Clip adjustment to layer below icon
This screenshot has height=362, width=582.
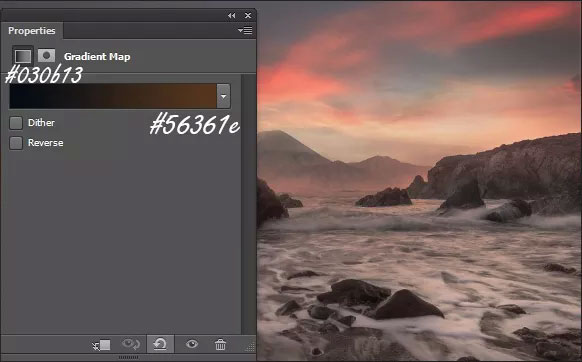(101, 345)
